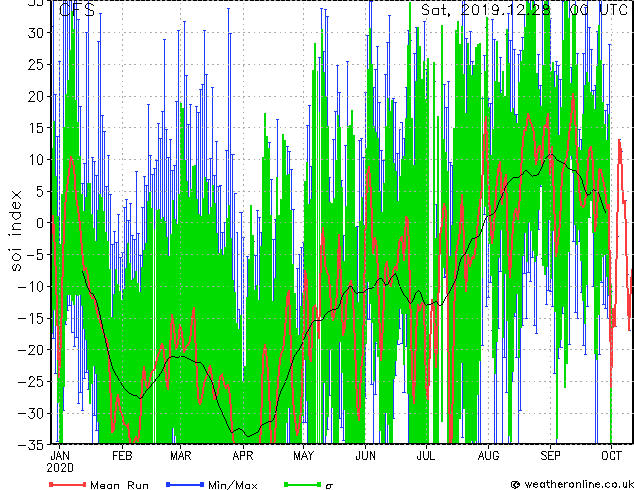634x490 pixels.
Task: Click the JUL axis label
Action: (x=426, y=456)
